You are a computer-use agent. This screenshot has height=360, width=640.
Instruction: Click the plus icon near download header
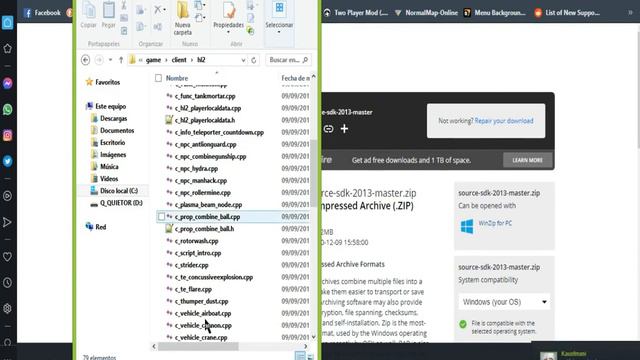[344, 129]
